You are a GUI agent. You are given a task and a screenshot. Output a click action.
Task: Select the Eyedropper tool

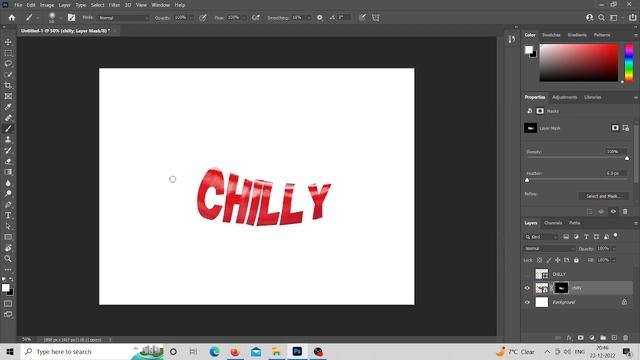(x=8, y=107)
